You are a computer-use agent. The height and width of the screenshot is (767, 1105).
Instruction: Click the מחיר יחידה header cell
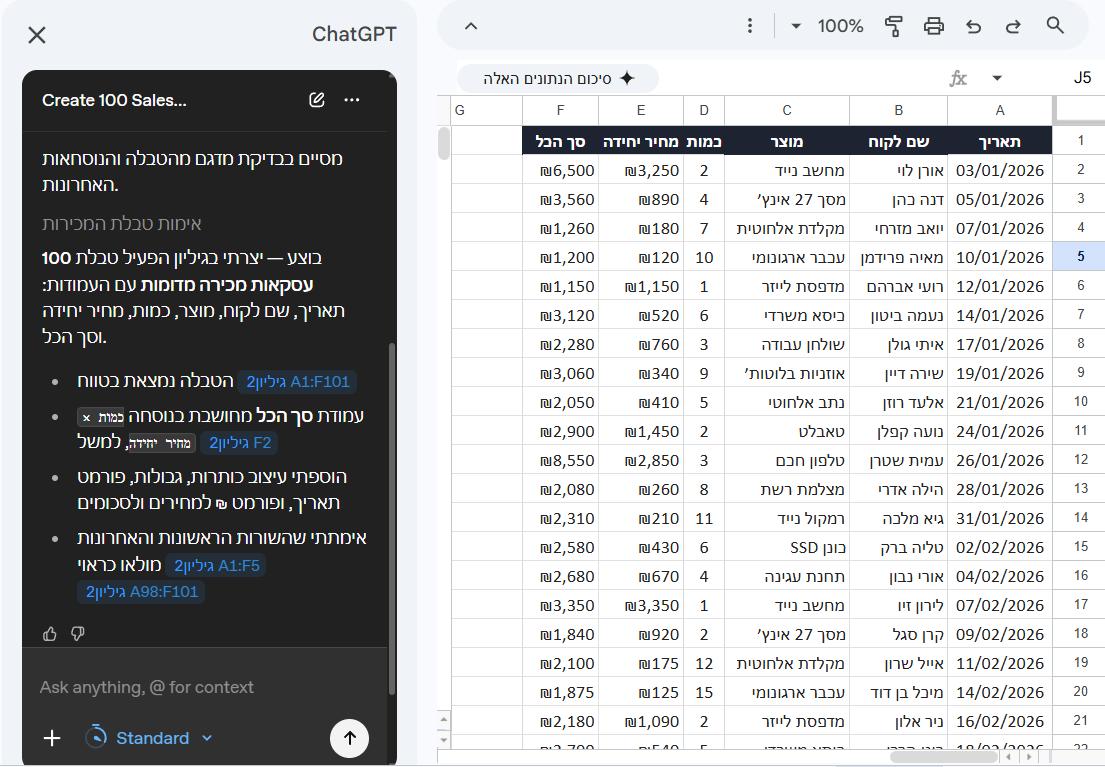point(641,141)
